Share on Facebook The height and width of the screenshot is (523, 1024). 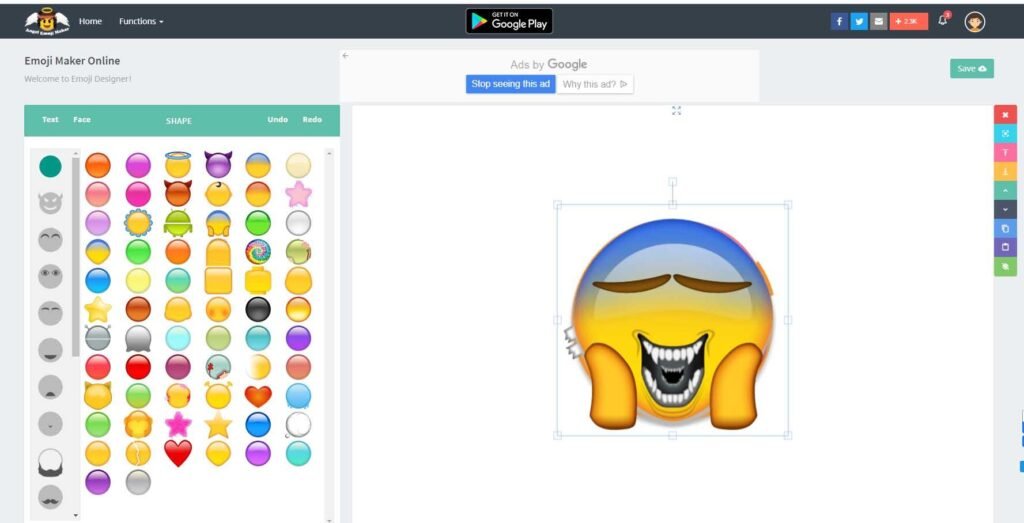coord(839,22)
